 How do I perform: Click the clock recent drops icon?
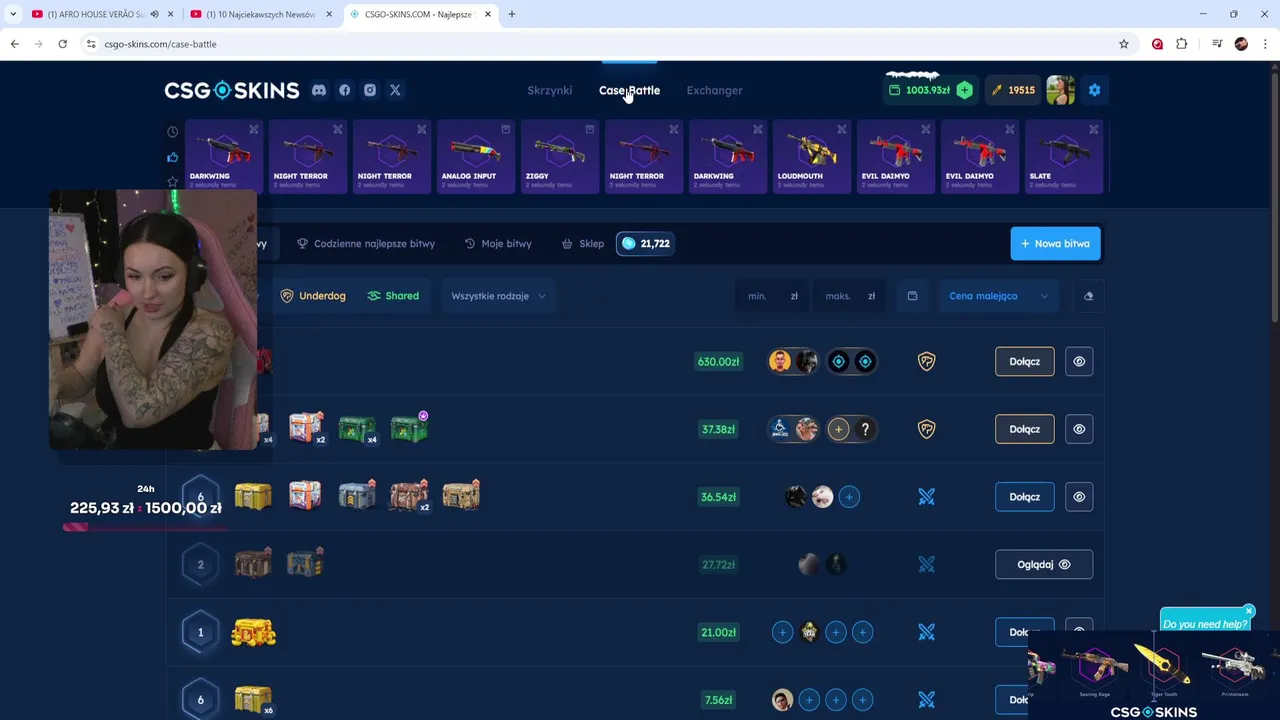172,132
